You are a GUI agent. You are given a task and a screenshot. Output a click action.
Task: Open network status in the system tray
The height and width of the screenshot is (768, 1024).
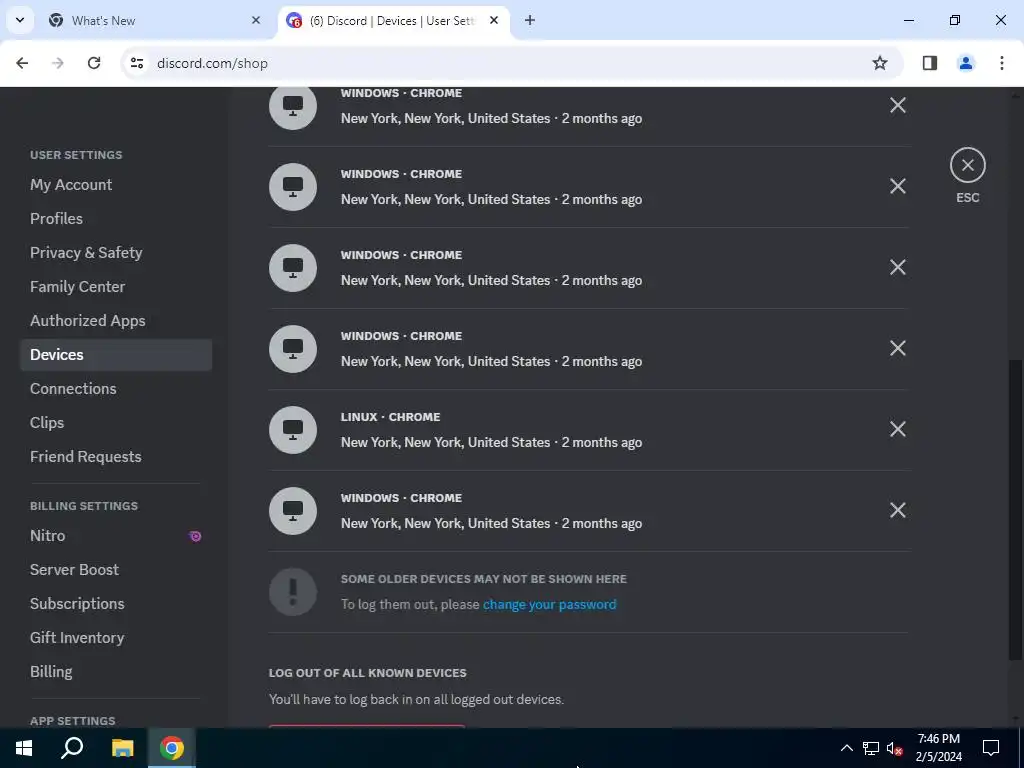click(x=871, y=748)
